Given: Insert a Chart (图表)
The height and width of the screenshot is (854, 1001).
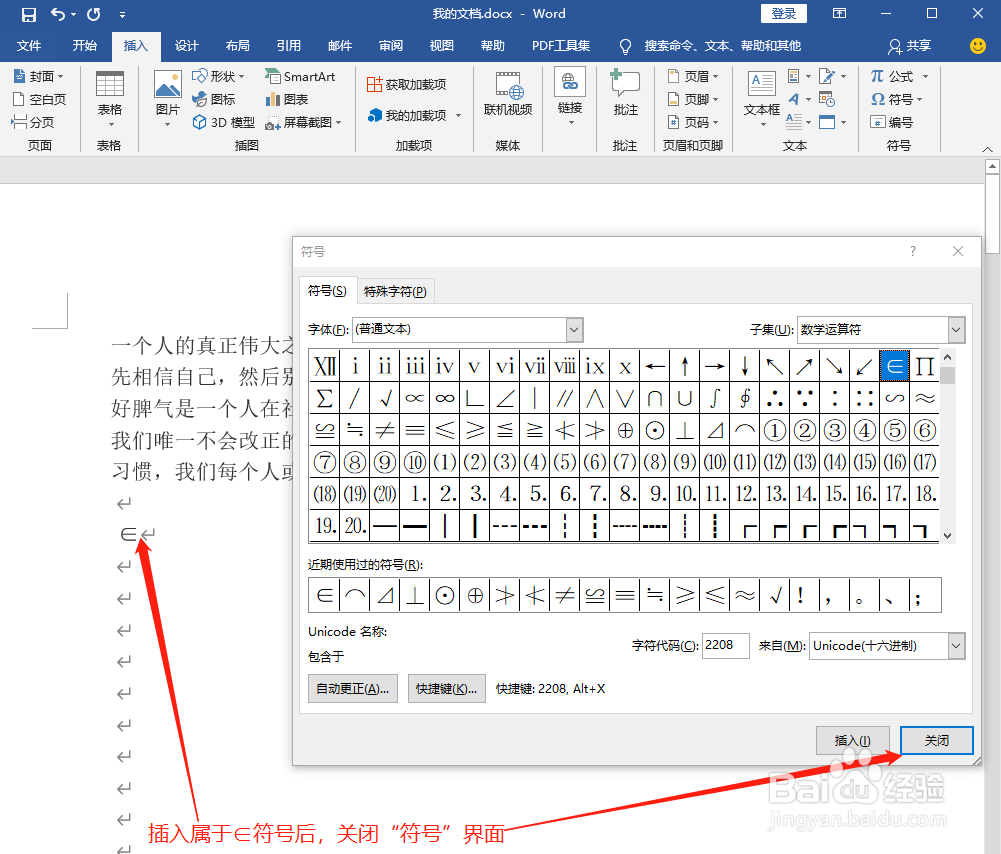Looking at the screenshot, I should [287, 100].
